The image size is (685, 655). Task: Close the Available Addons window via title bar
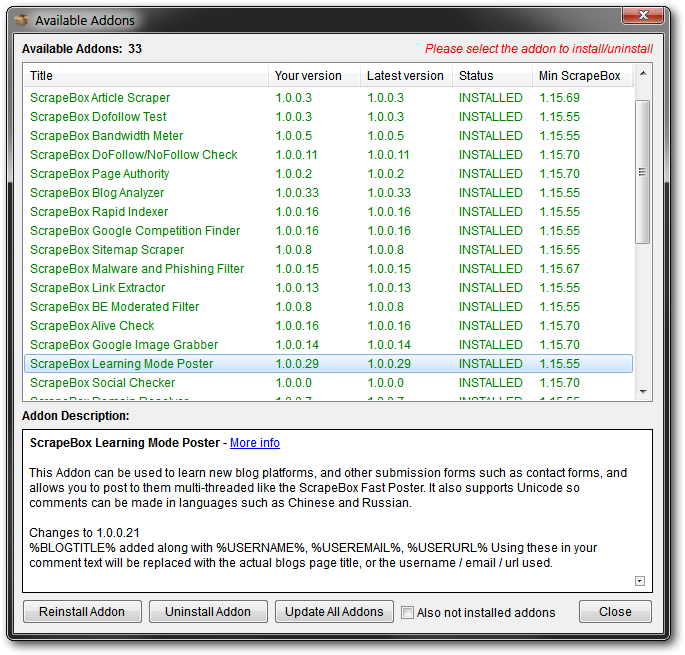[x=641, y=17]
